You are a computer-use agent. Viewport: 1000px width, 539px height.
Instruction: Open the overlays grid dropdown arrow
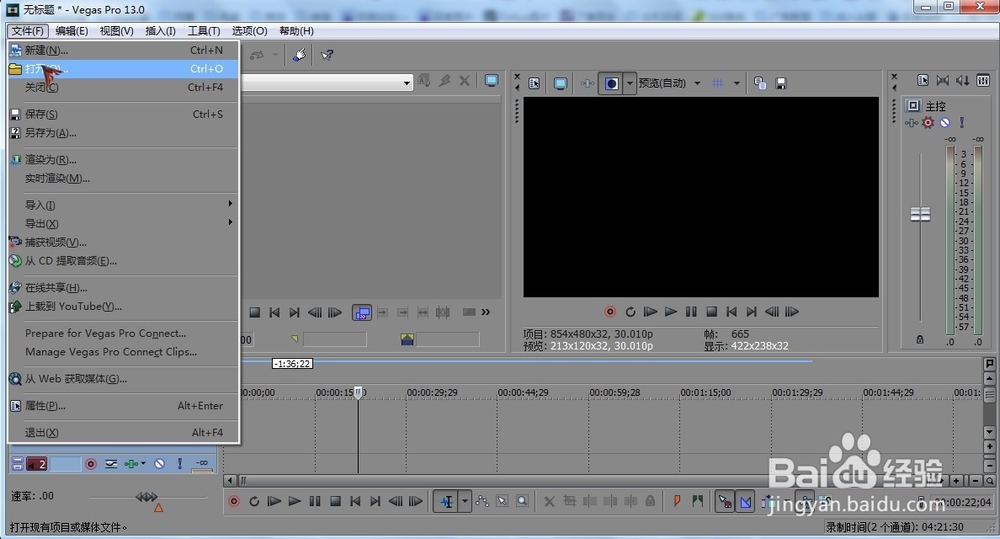(x=737, y=83)
